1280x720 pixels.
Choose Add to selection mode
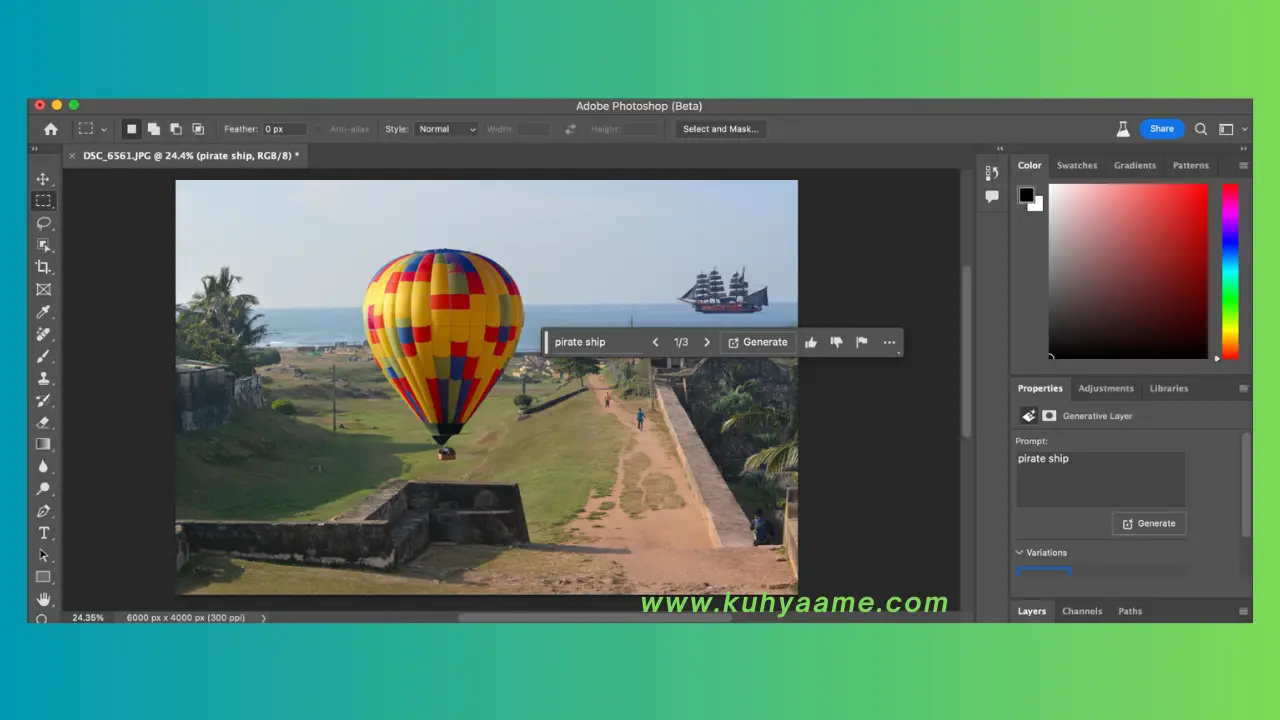tap(154, 129)
